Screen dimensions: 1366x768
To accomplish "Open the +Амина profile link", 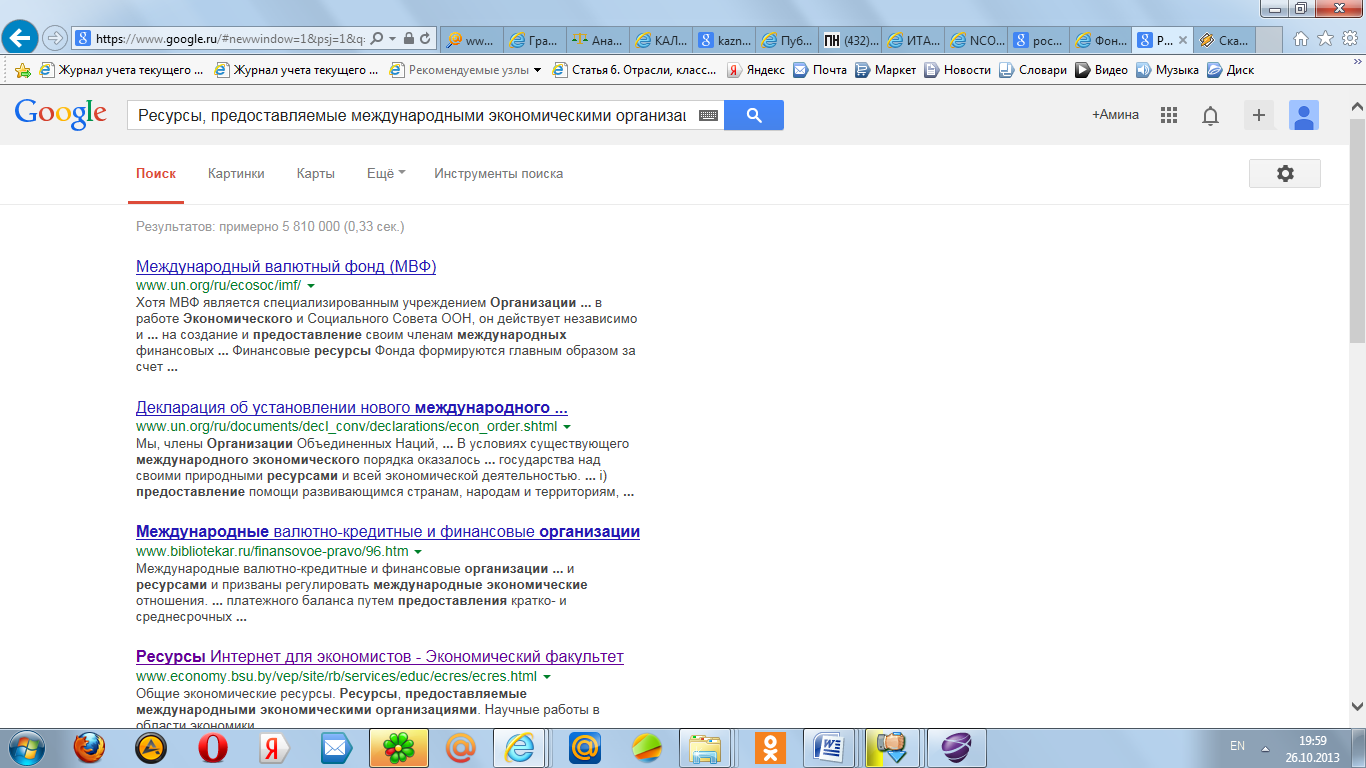I will pyautogui.click(x=1115, y=115).
